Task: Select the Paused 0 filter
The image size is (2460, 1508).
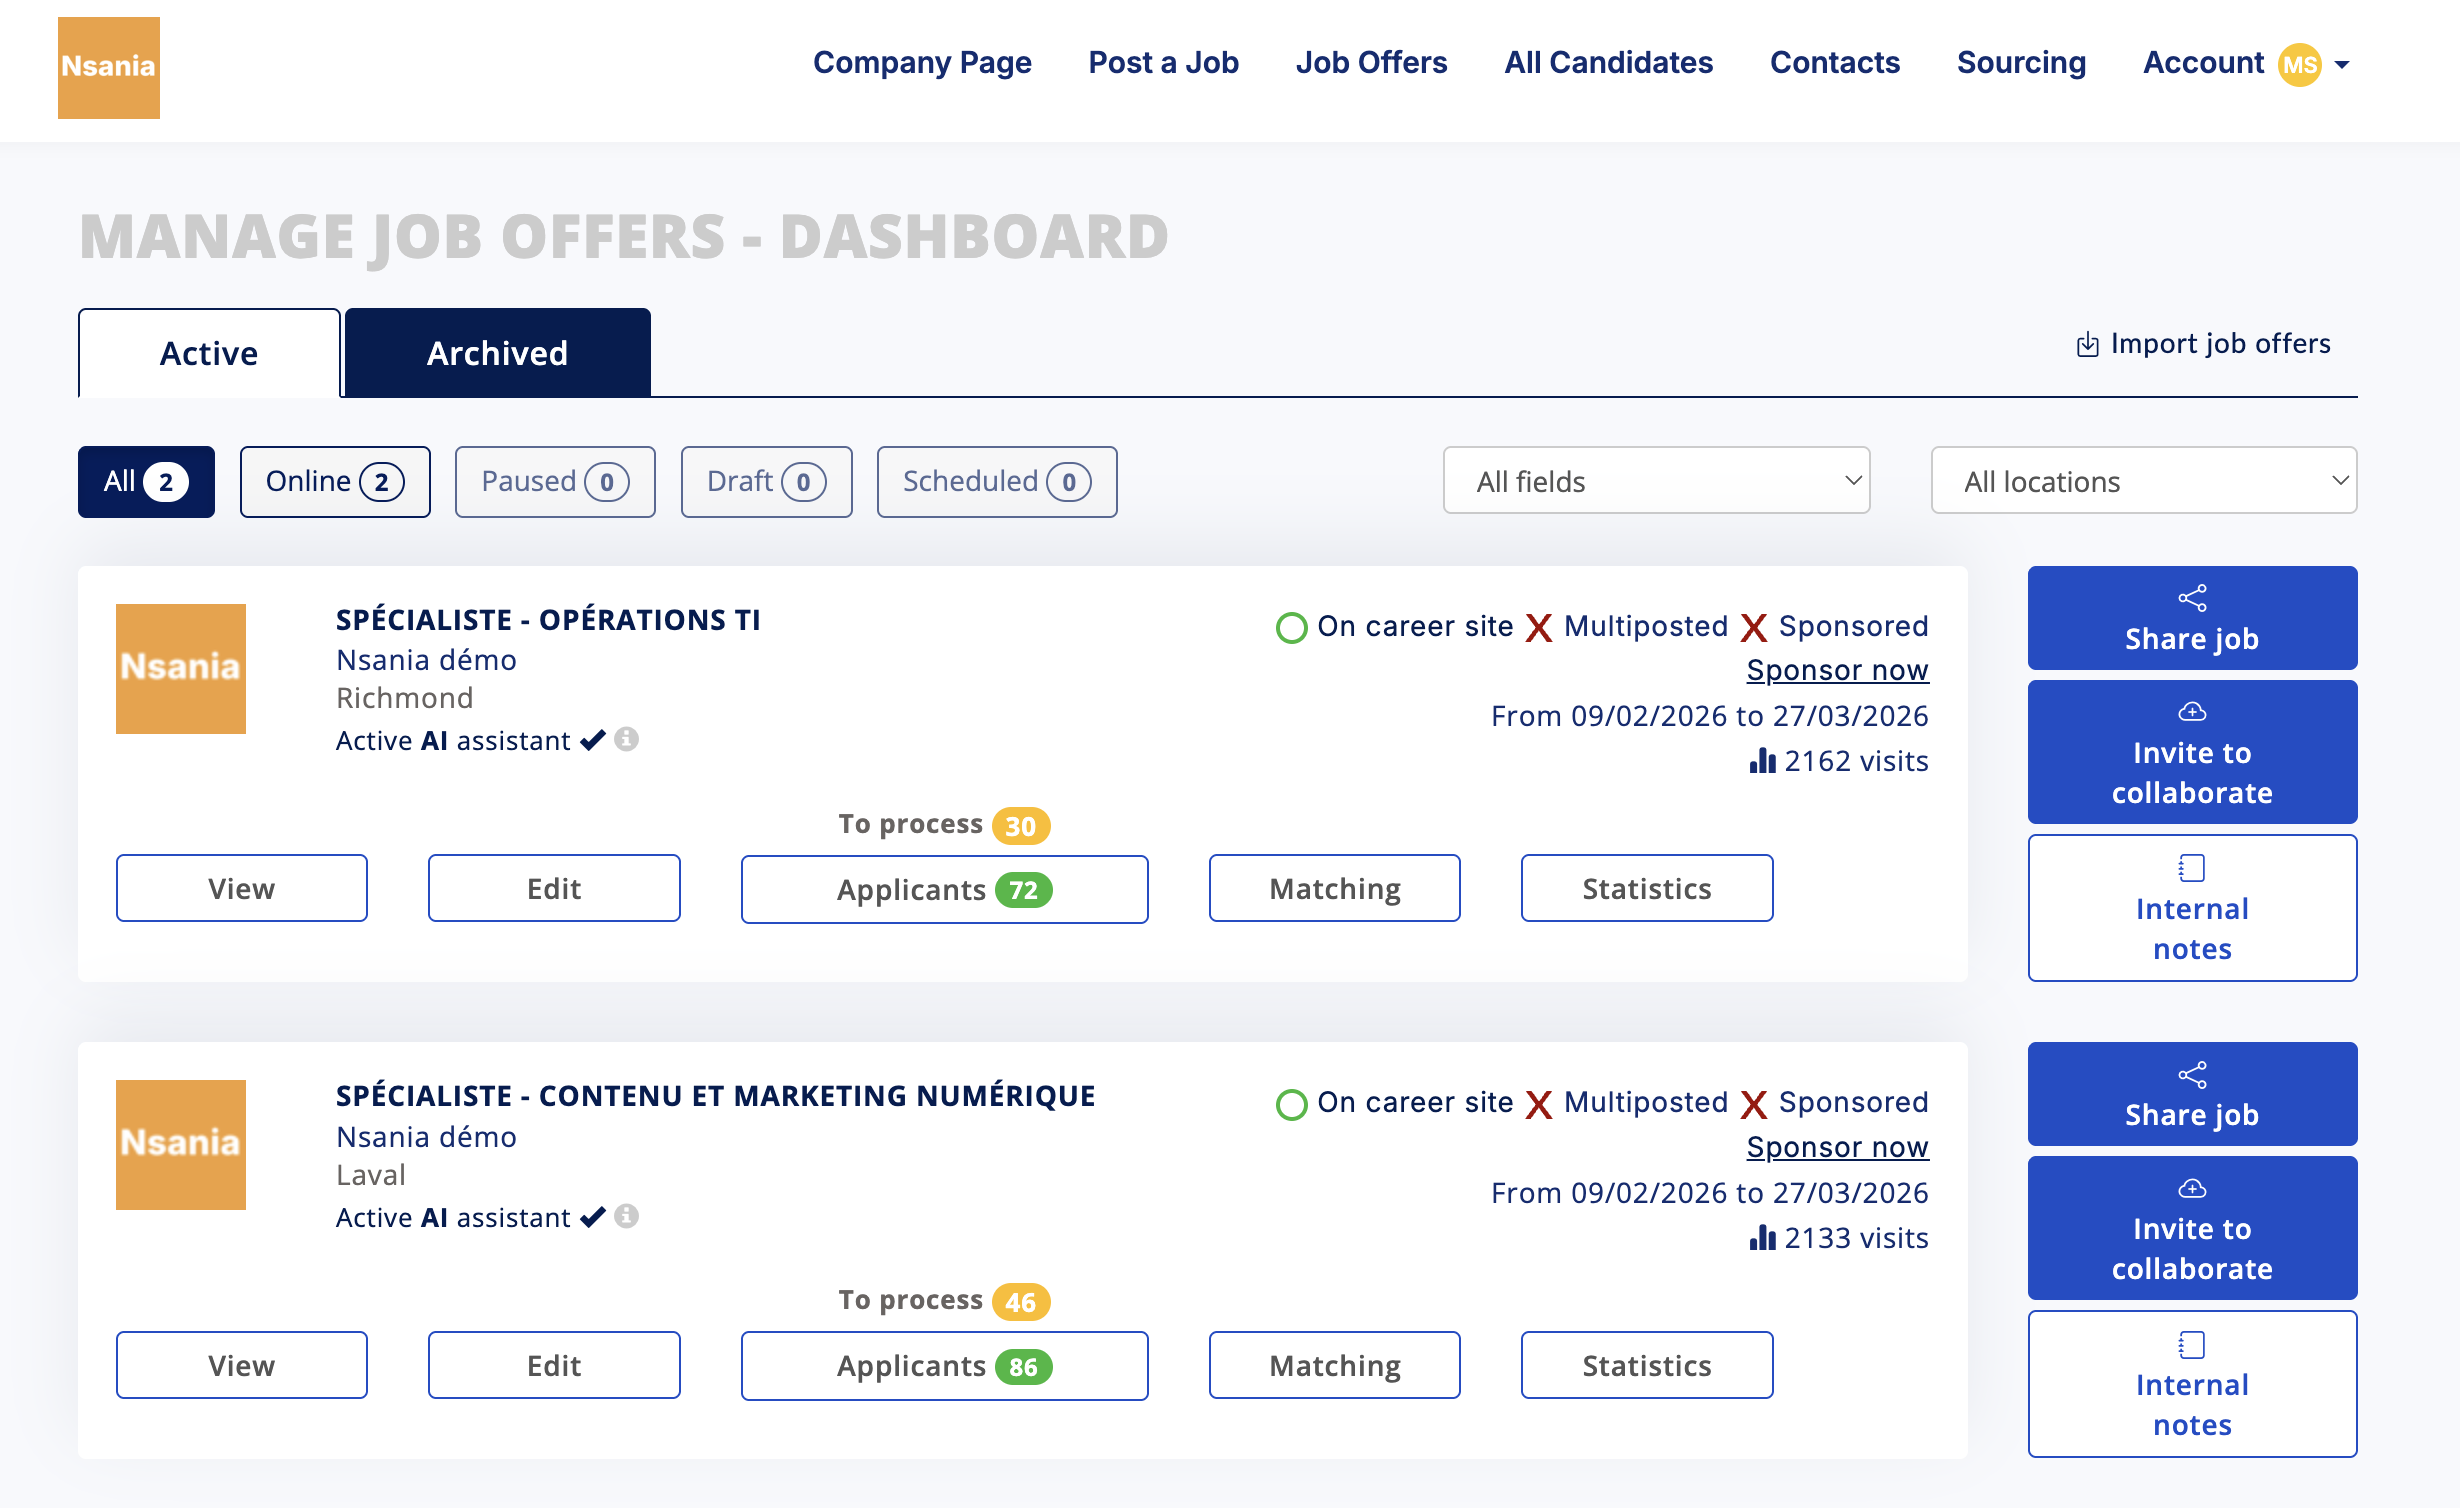Action: tap(555, 481)
